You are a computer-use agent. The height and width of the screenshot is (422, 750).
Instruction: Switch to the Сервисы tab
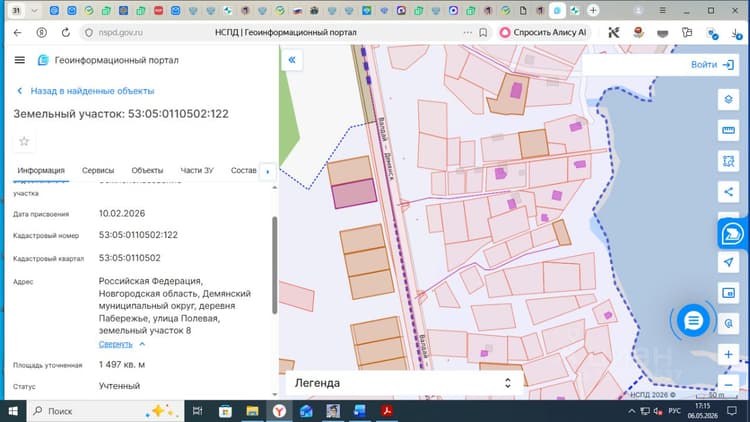coord(98,170)
